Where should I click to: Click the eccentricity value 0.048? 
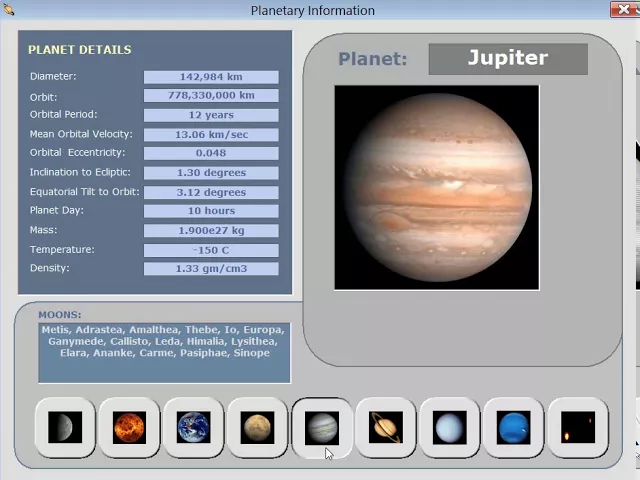211,153
